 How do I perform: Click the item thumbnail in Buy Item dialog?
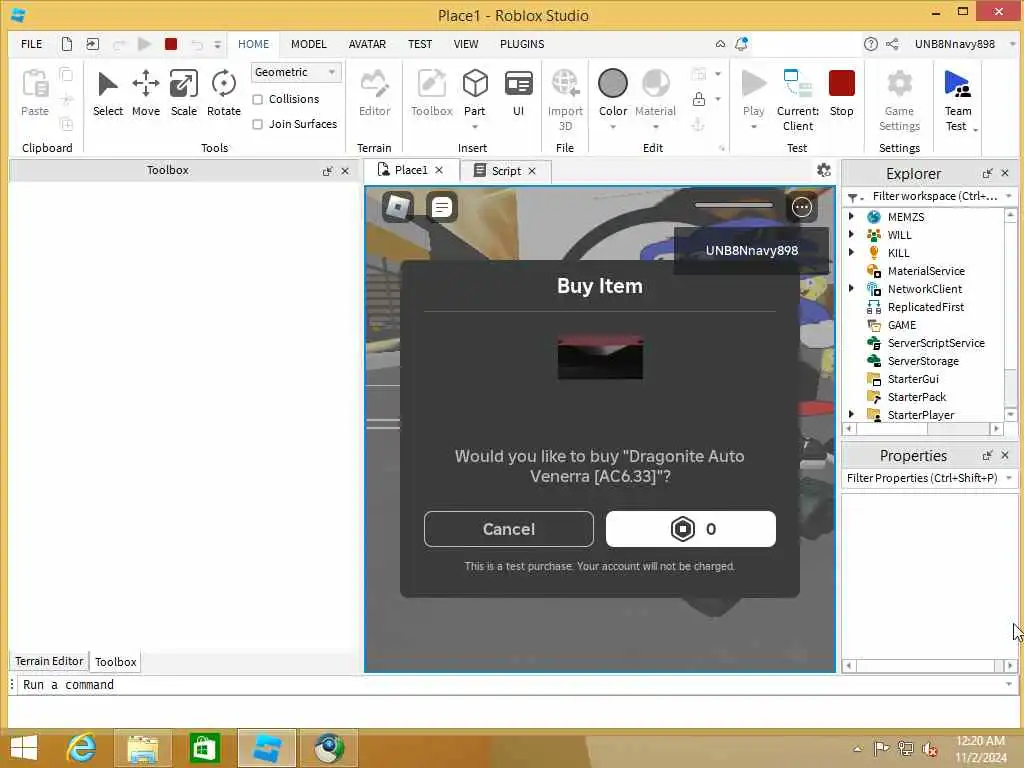pyautogui.click(x=600, y=357)
